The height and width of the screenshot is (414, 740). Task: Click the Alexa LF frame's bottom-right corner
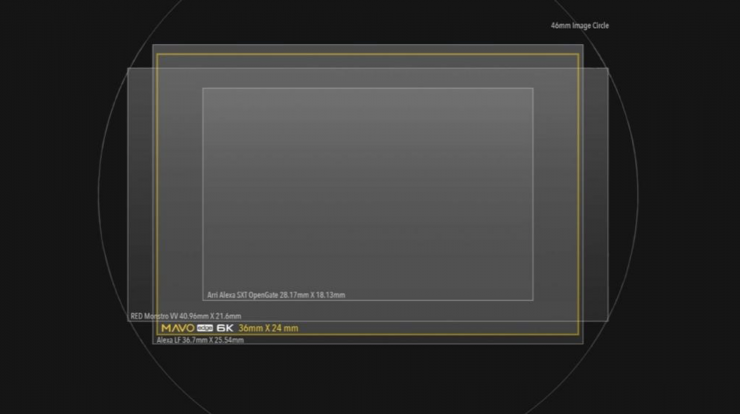coord(584,344)
